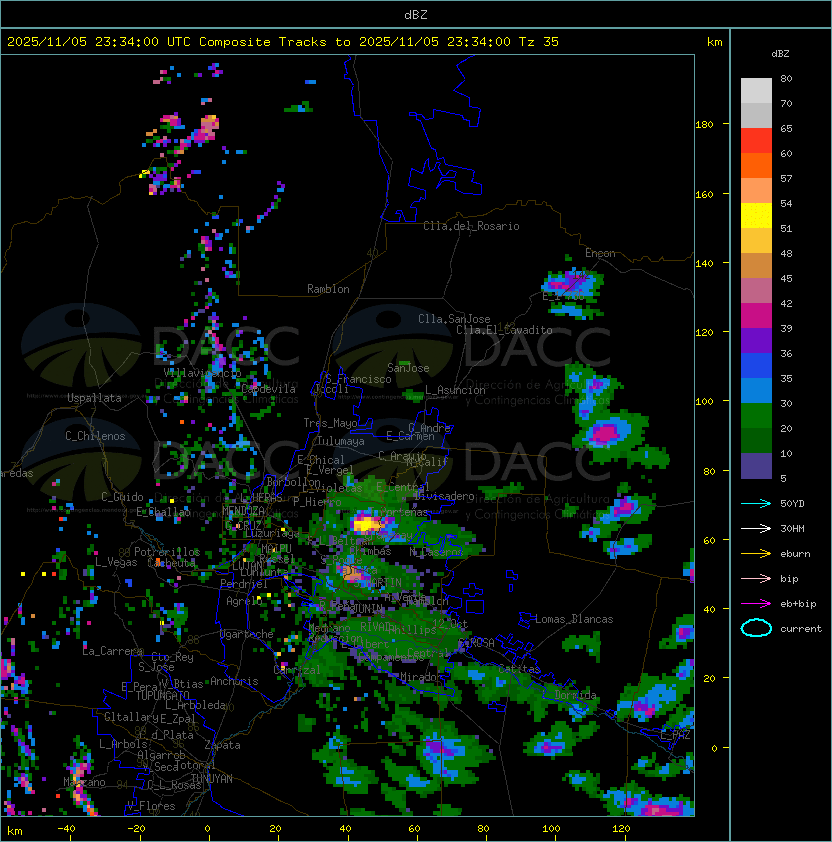This screenshot has height=842, width=832.
Task: Select the bright yellow 54-51 dBZ swatch
Action: (x=756, y=216)
